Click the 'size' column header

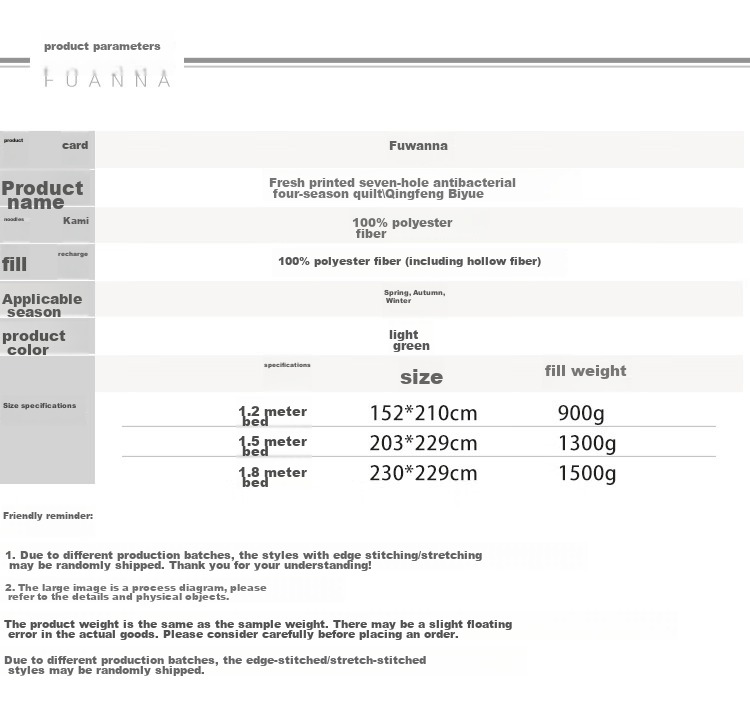(x=421, y=377)
